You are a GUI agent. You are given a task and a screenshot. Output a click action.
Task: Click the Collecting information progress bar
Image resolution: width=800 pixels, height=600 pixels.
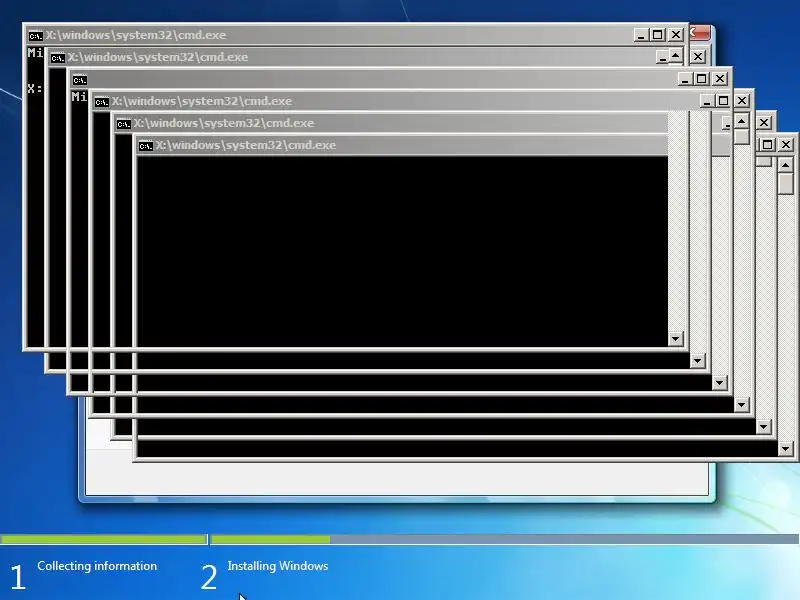point(104,539)
